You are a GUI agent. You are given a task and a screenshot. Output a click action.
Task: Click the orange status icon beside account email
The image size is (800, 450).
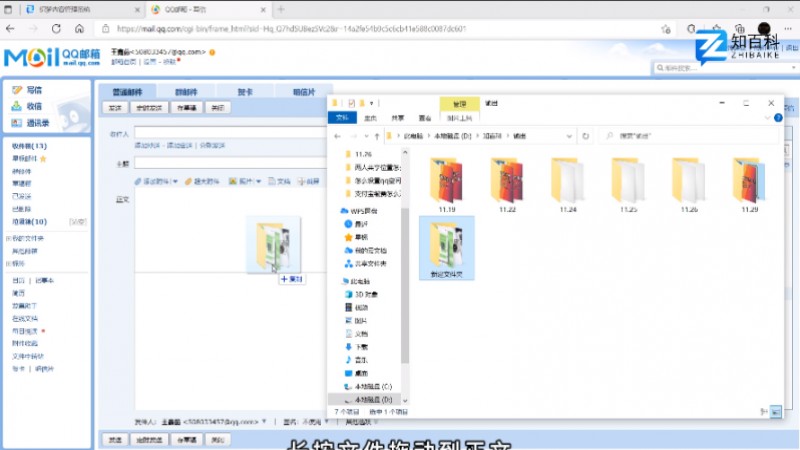(212, 52)
